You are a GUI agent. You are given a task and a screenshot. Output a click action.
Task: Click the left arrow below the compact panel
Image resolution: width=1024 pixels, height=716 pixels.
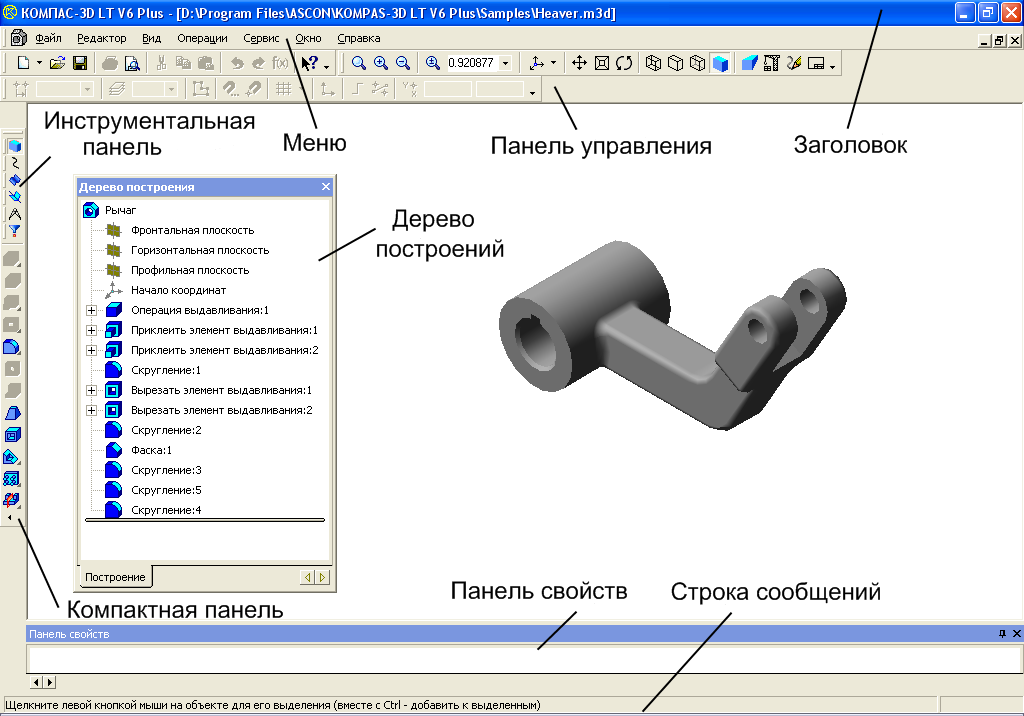9,517
